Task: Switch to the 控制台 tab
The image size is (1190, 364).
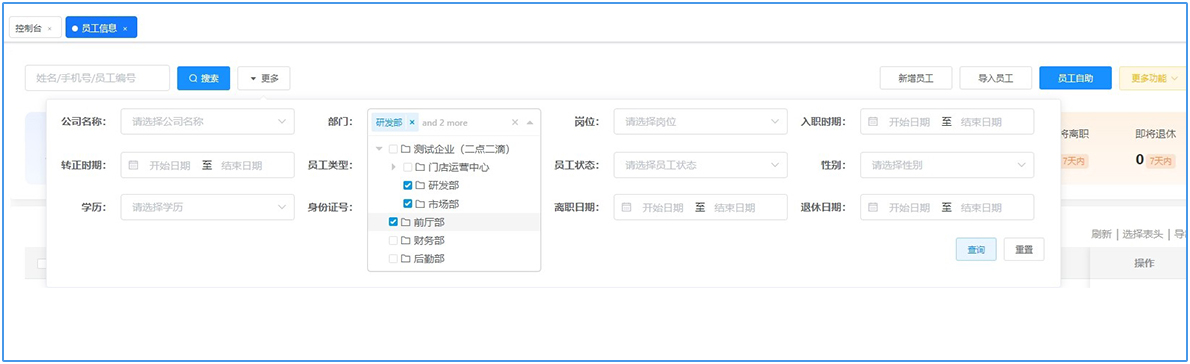Action: click(30, 28)
